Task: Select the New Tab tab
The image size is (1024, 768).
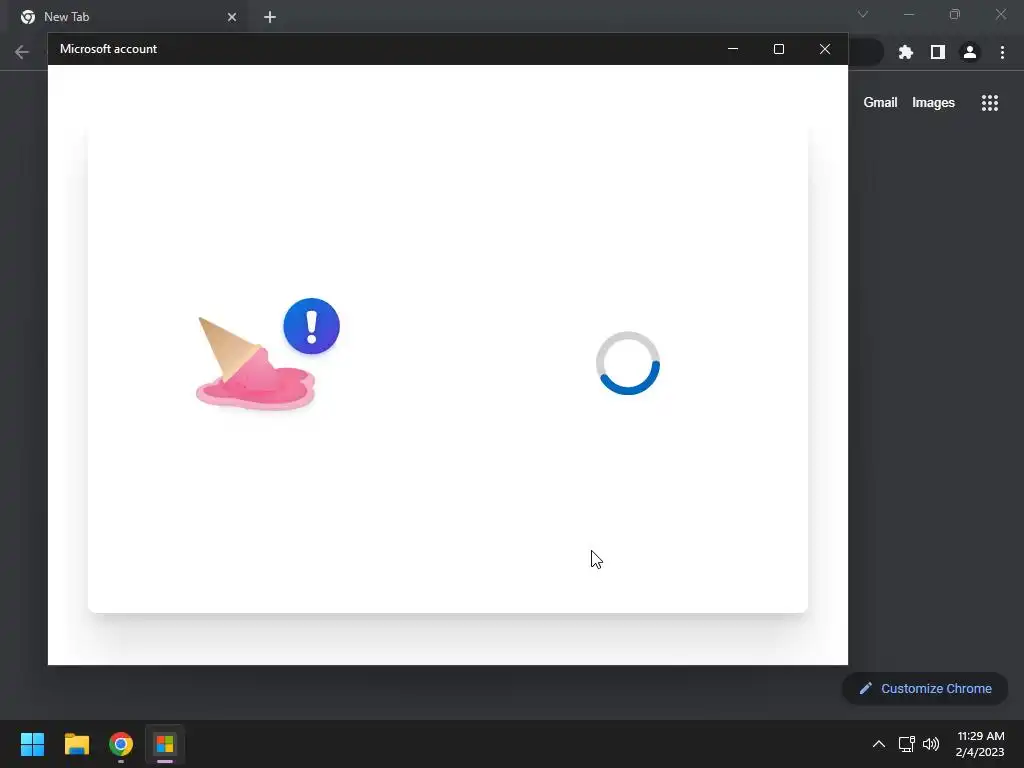Action: coord(128,17)
